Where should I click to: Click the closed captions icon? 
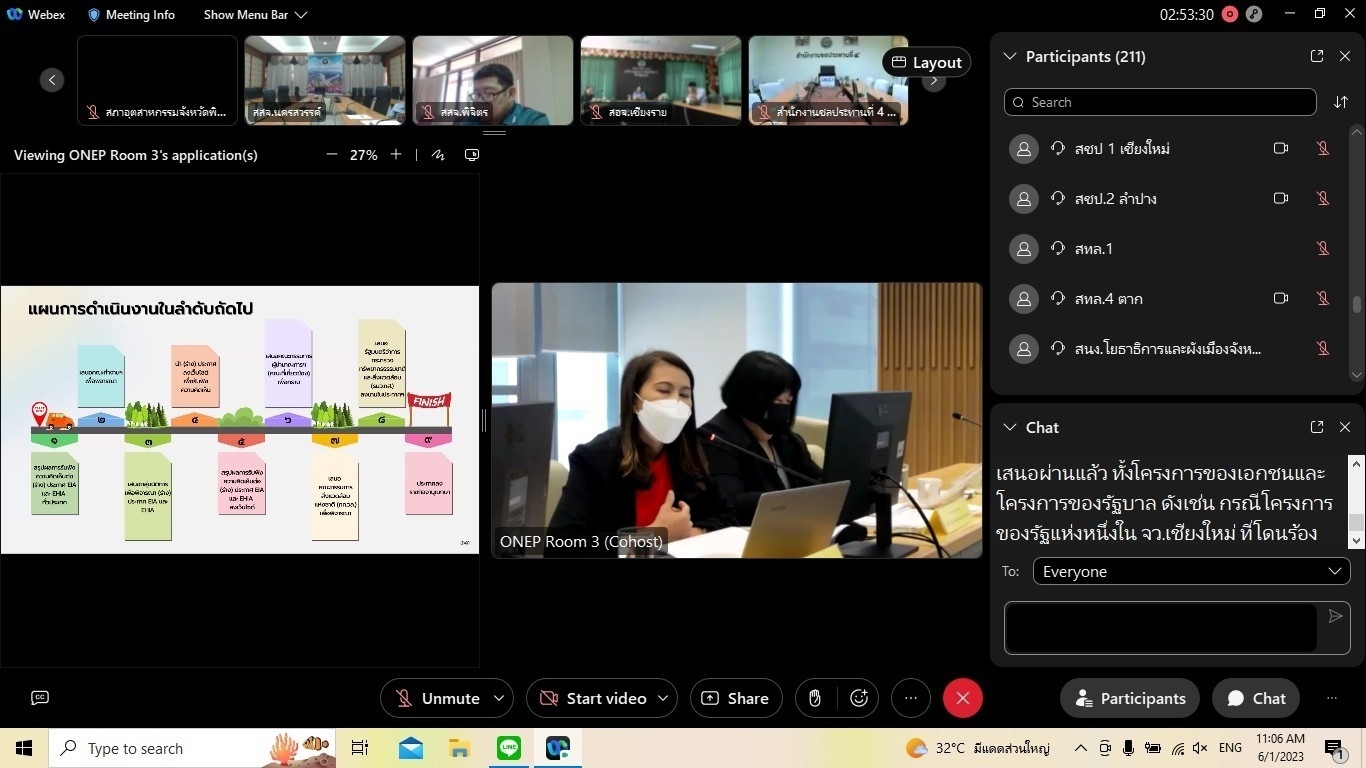[x=40, y=698]
